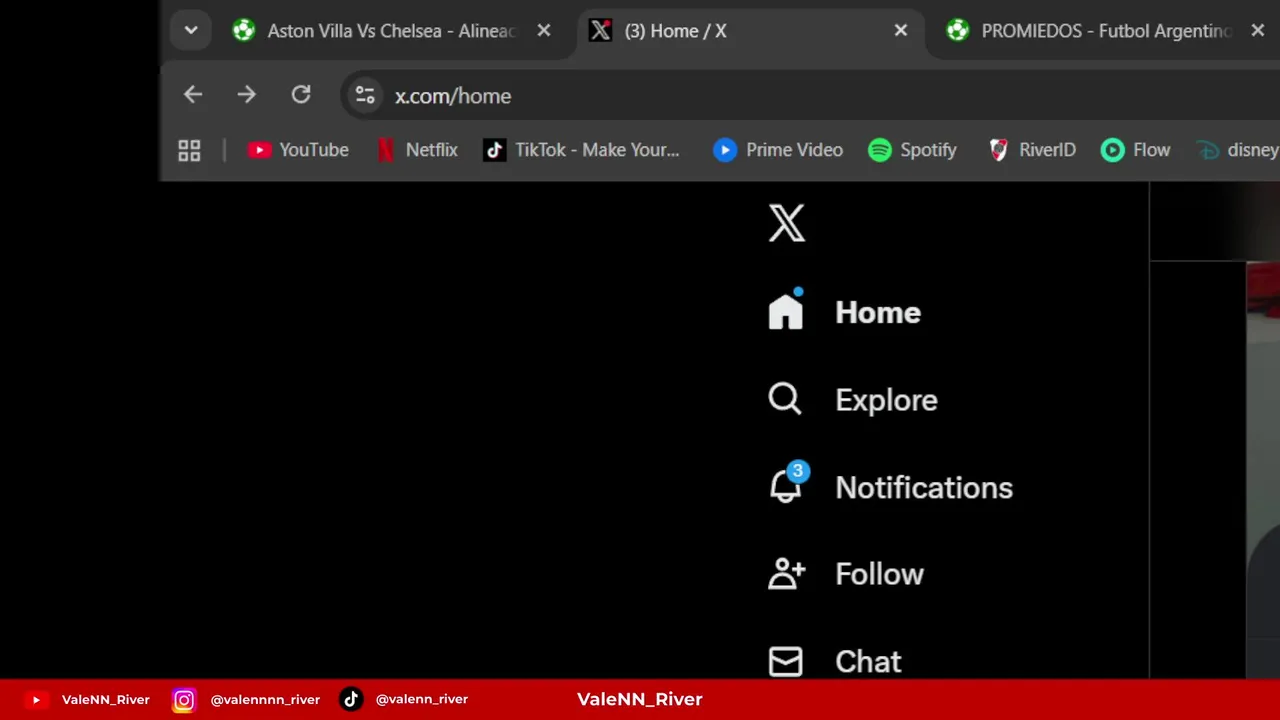Open YouTube bookmark
The height and width of the screenshot is (720, 1280).
tap(298, 150)
